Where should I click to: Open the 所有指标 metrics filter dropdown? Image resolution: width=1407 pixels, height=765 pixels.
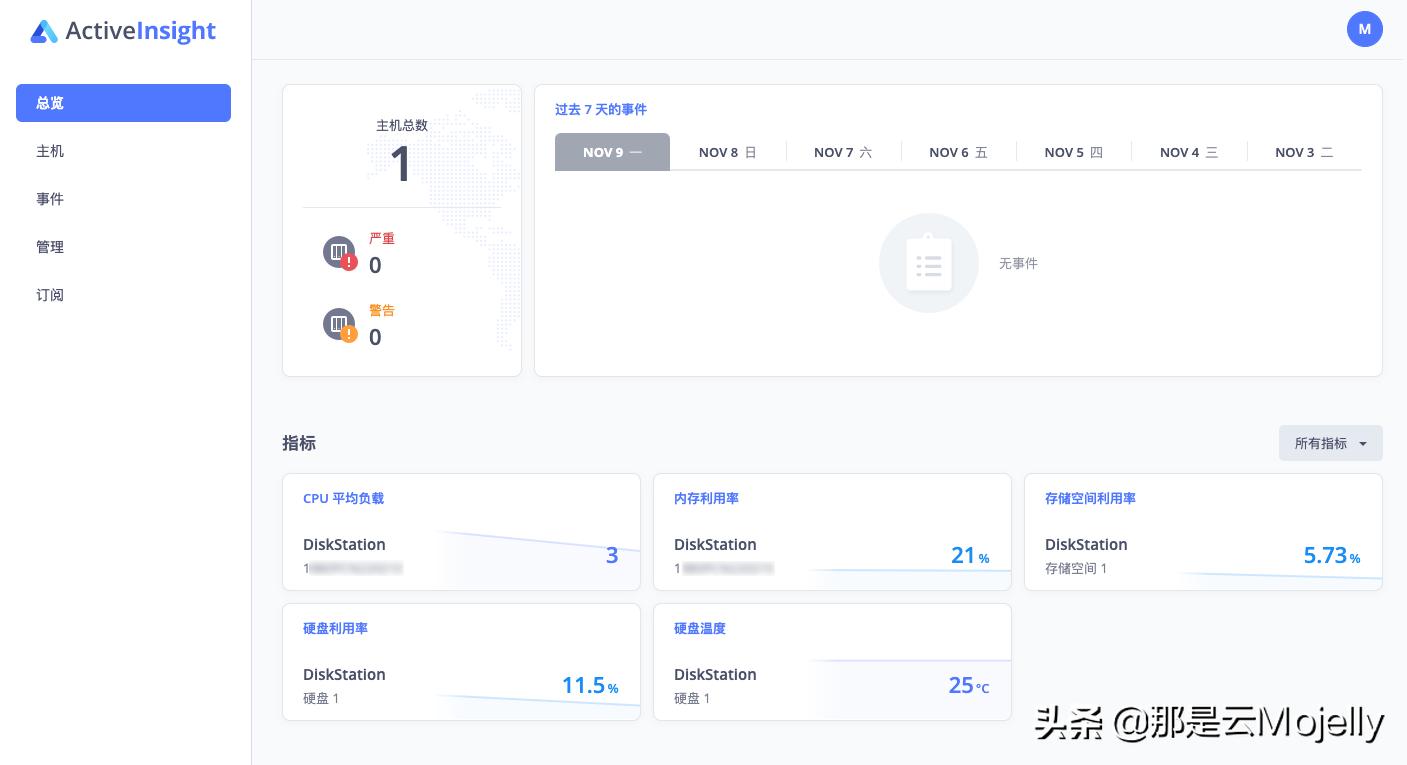tap(1330, 443)
